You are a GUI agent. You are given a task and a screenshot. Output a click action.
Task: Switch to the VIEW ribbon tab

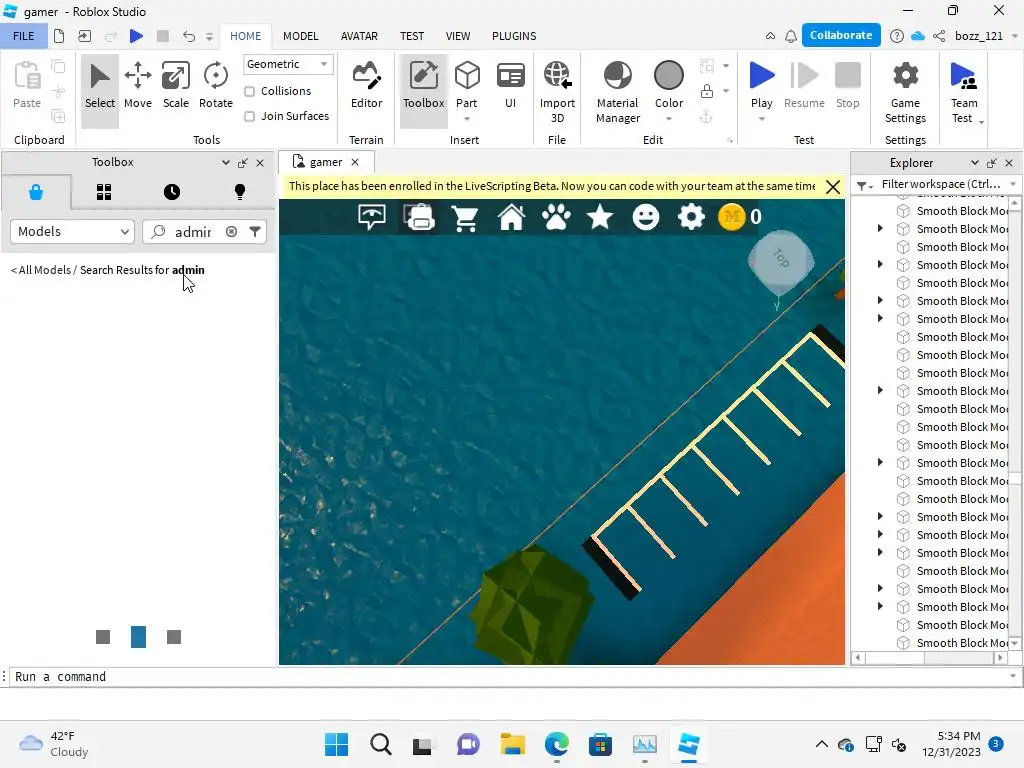tap(458, 36)
